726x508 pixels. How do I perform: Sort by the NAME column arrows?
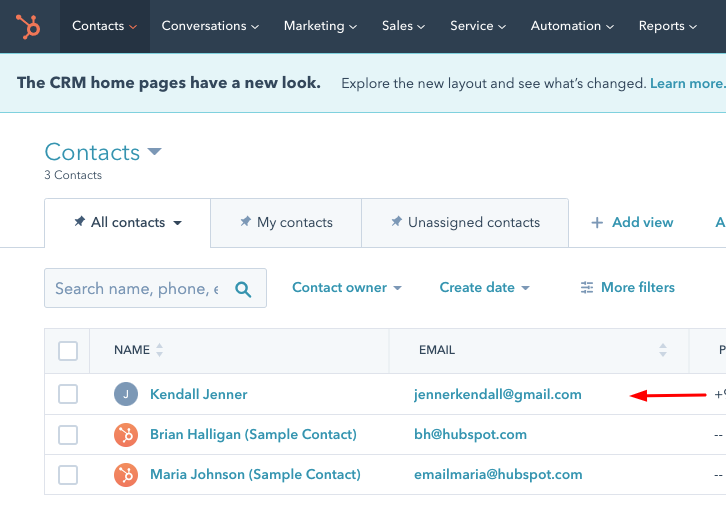coord(159,350)
